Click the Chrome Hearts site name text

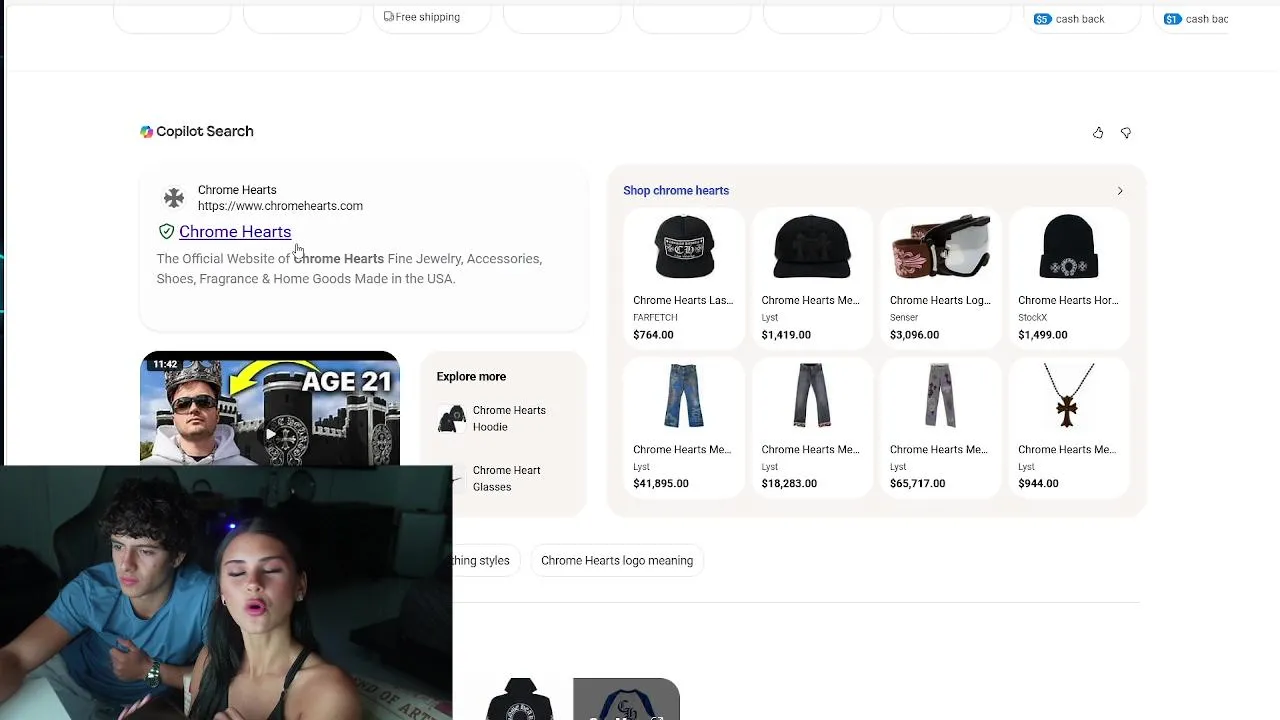pos(237,190)
